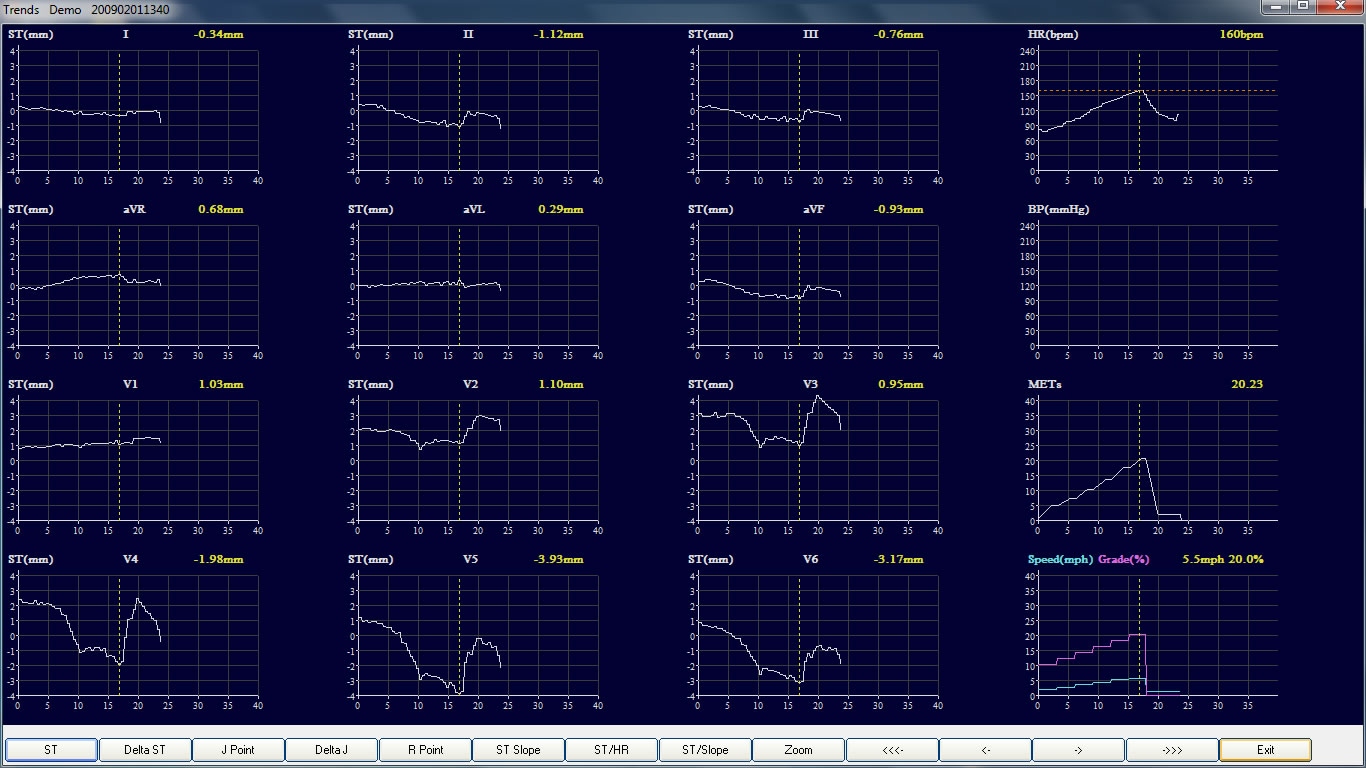Click the fast forward ->>> button

[x=1171, y=749]
